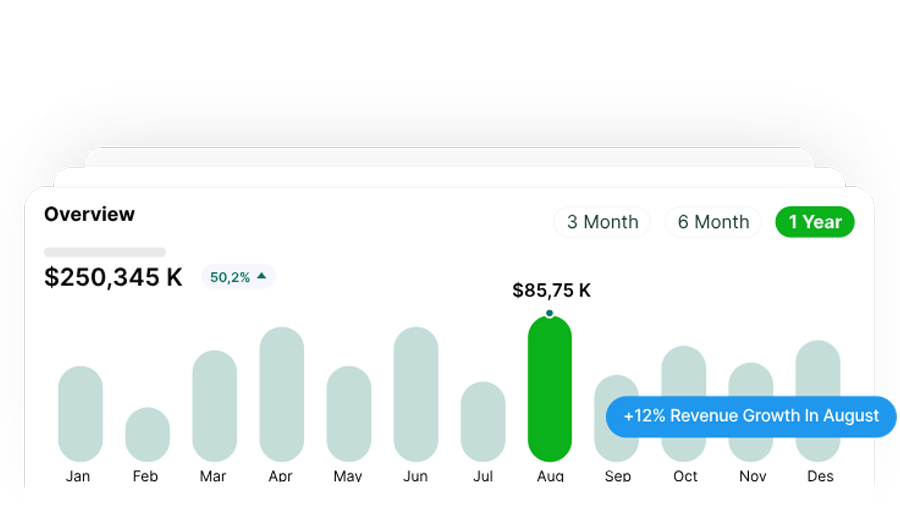This screenshot has width=900, height=518.
Task: Click the May revenue bar
Action: (348, 414)
